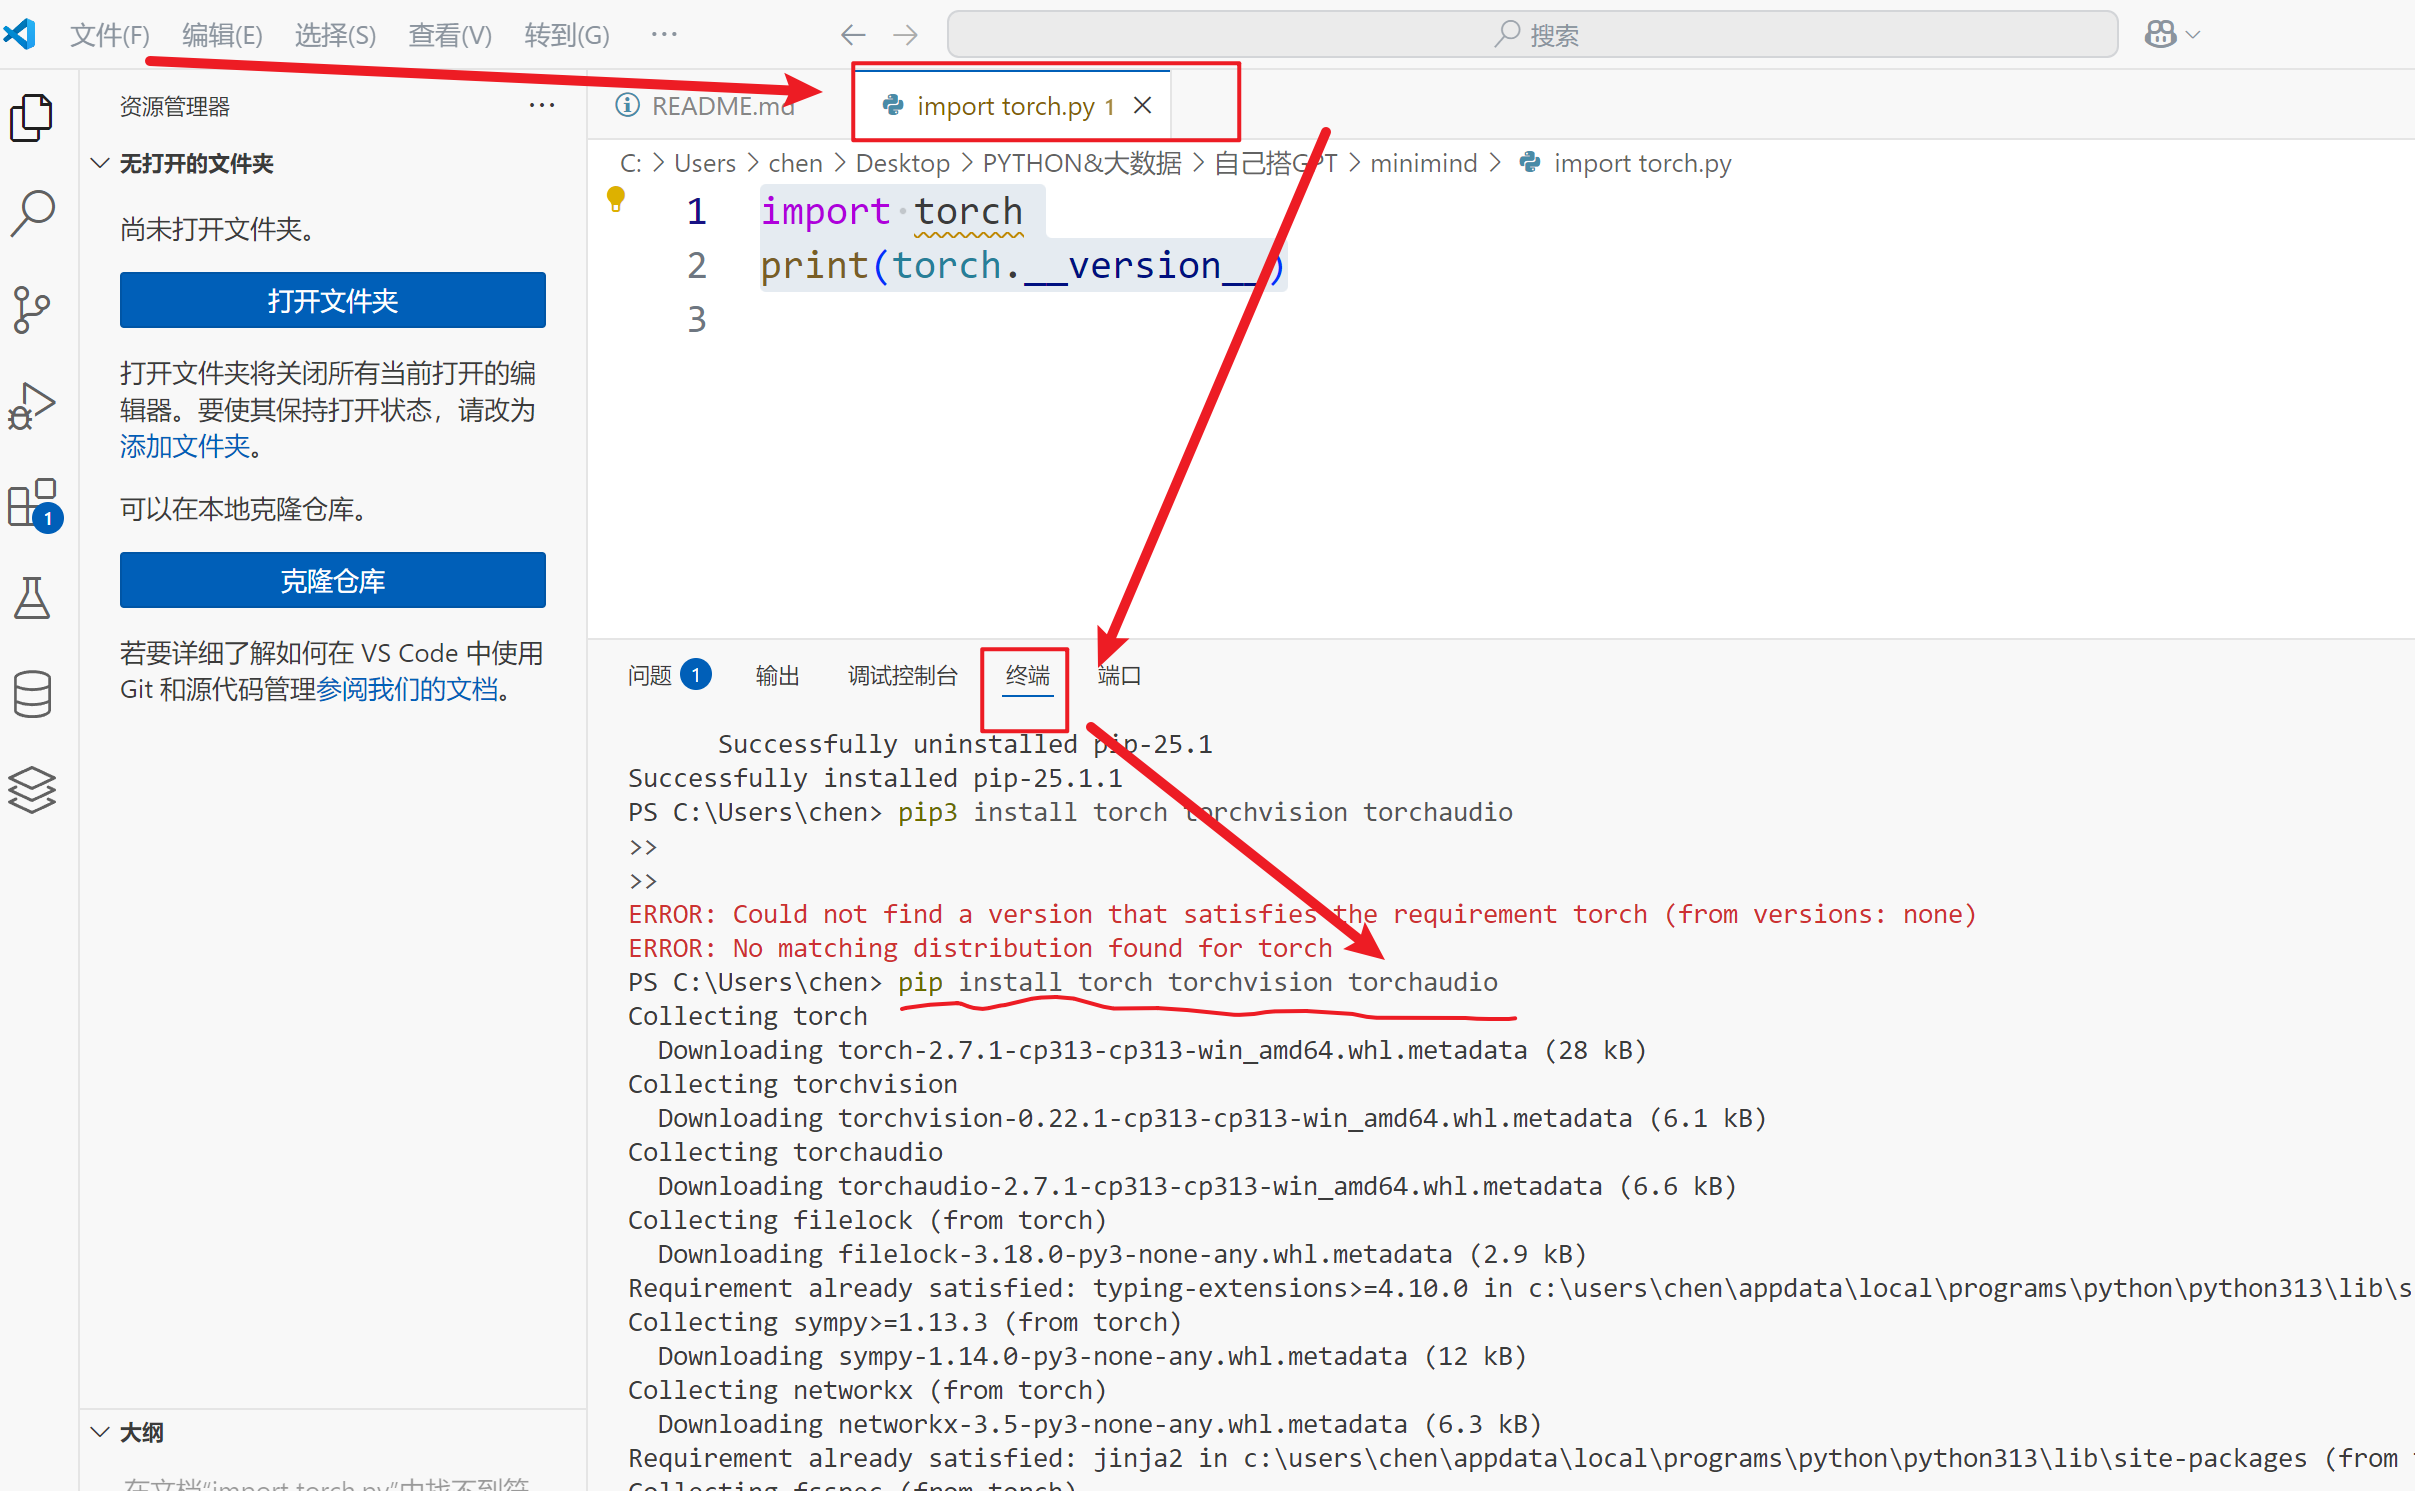Open the database icon in activity bar
Screen dimensions: 2415x1491
[32, 693]
